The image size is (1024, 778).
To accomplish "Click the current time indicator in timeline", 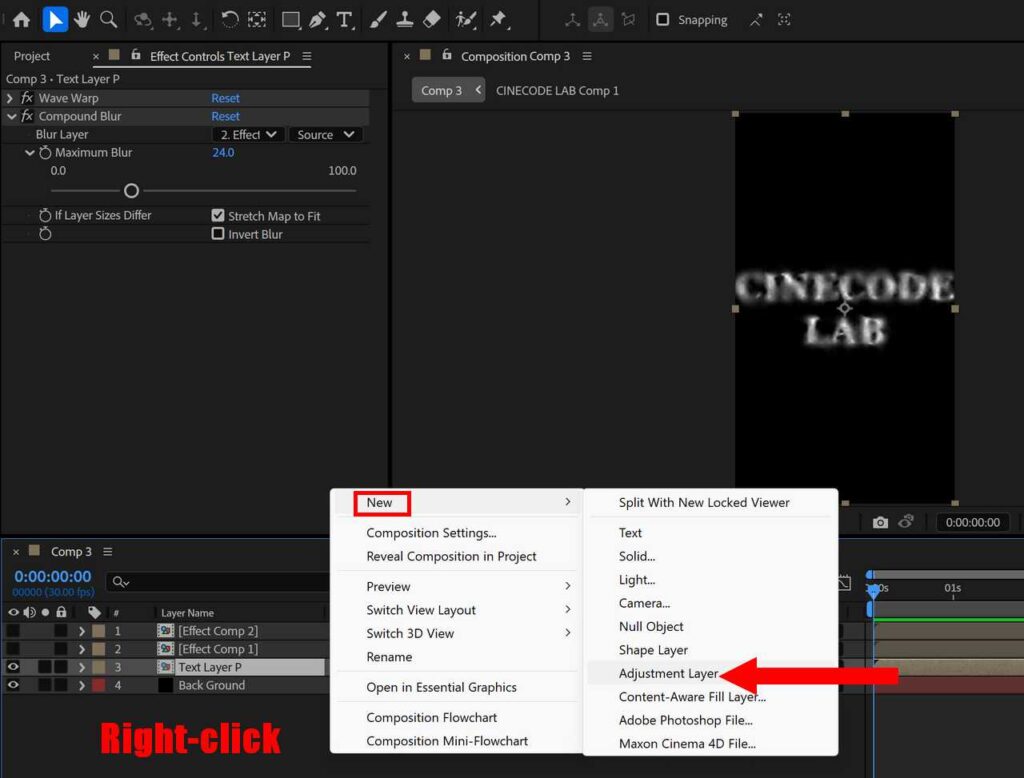I will click(873, 590).
